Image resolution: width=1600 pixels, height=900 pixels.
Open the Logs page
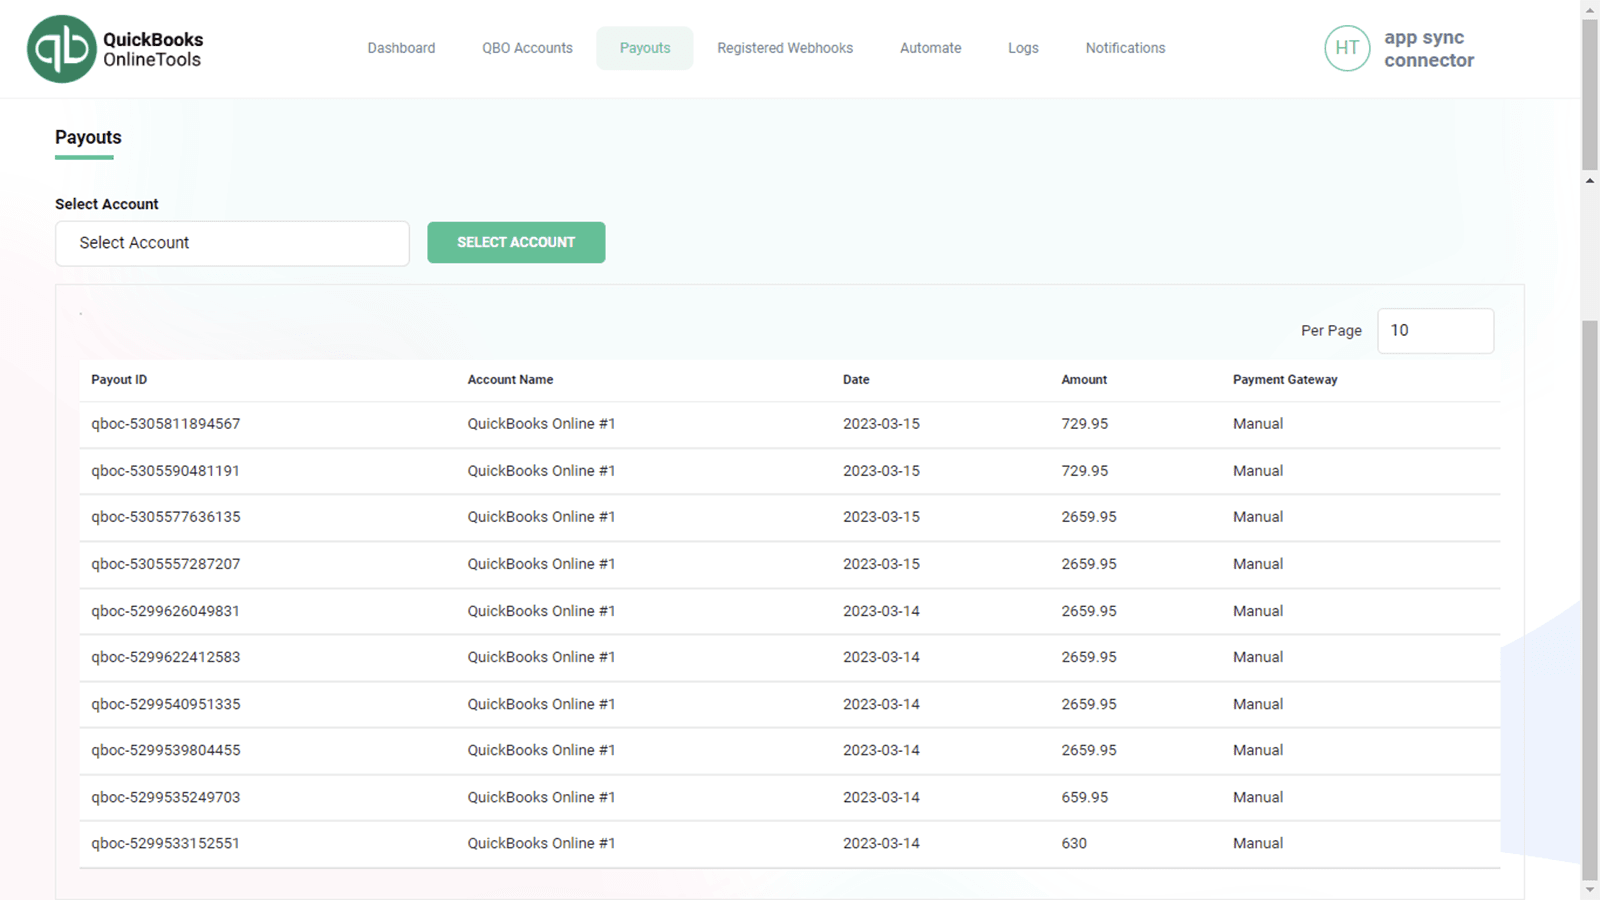coord(1023,47)
